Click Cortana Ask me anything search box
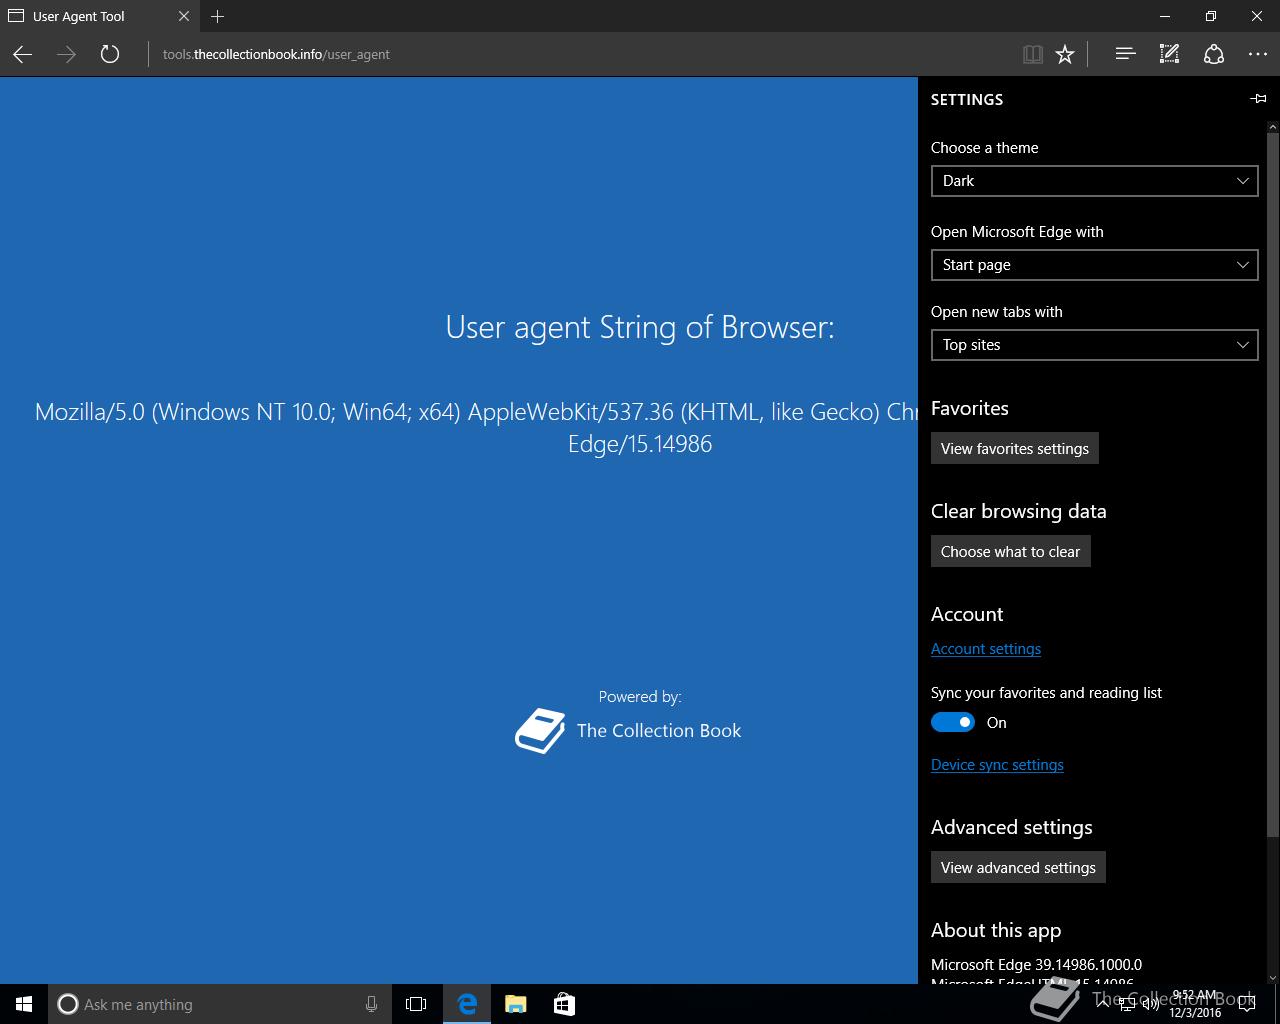Viewport: 1280px width, 1024px height. pos(220,1004)
